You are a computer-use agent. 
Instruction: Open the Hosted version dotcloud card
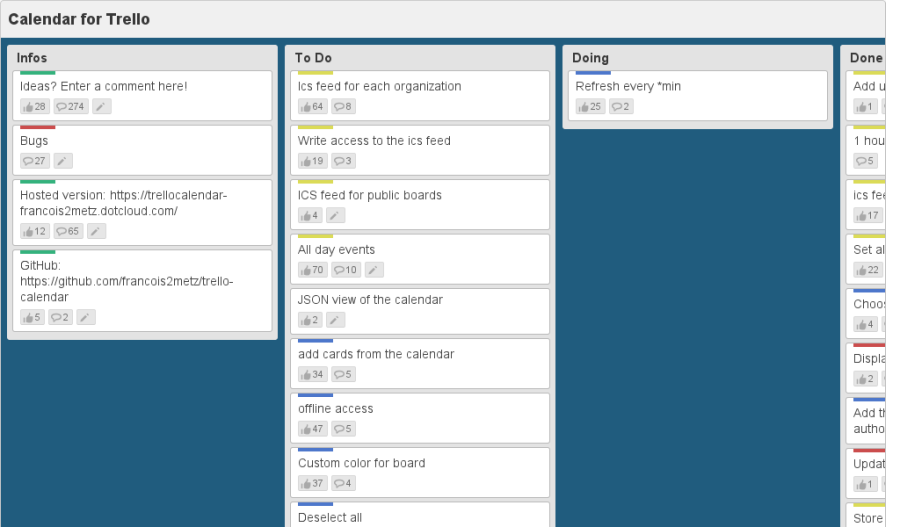point(142,212)
